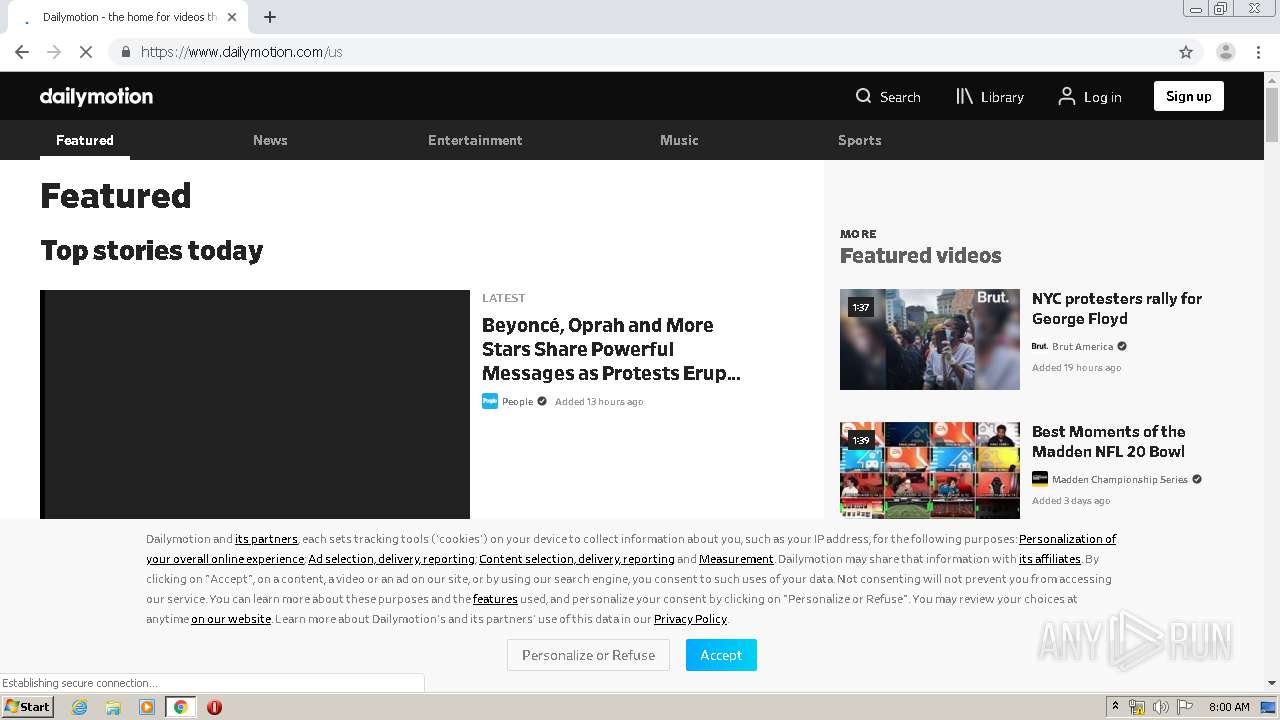The width and height of the screenshot is (1280, 720).
Task: Close the Dailymotion browser tab
Action: coord(232,17)
